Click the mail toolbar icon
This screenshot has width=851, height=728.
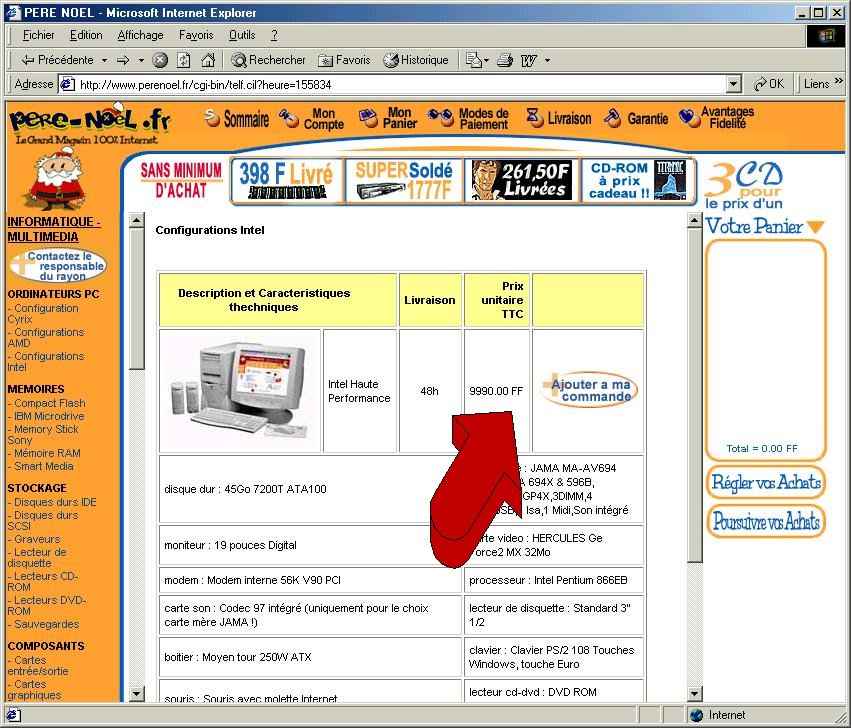[x=474, y=60]
